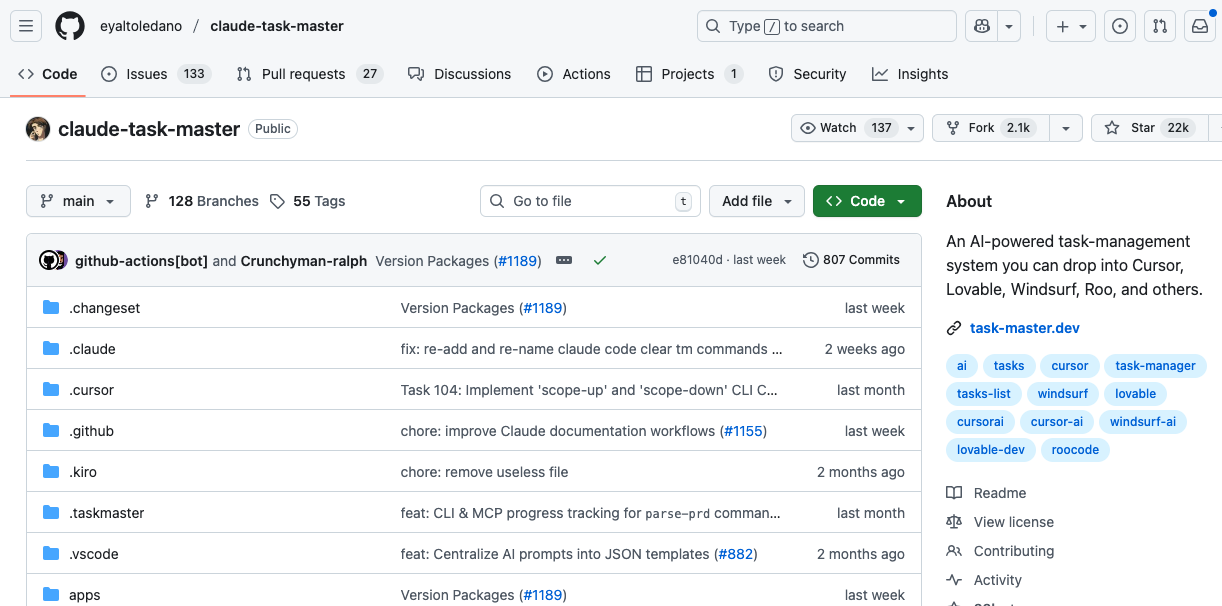Open the Security tab
The width and height of the screenshot is (1222, 606).
[x=807, y=74]
